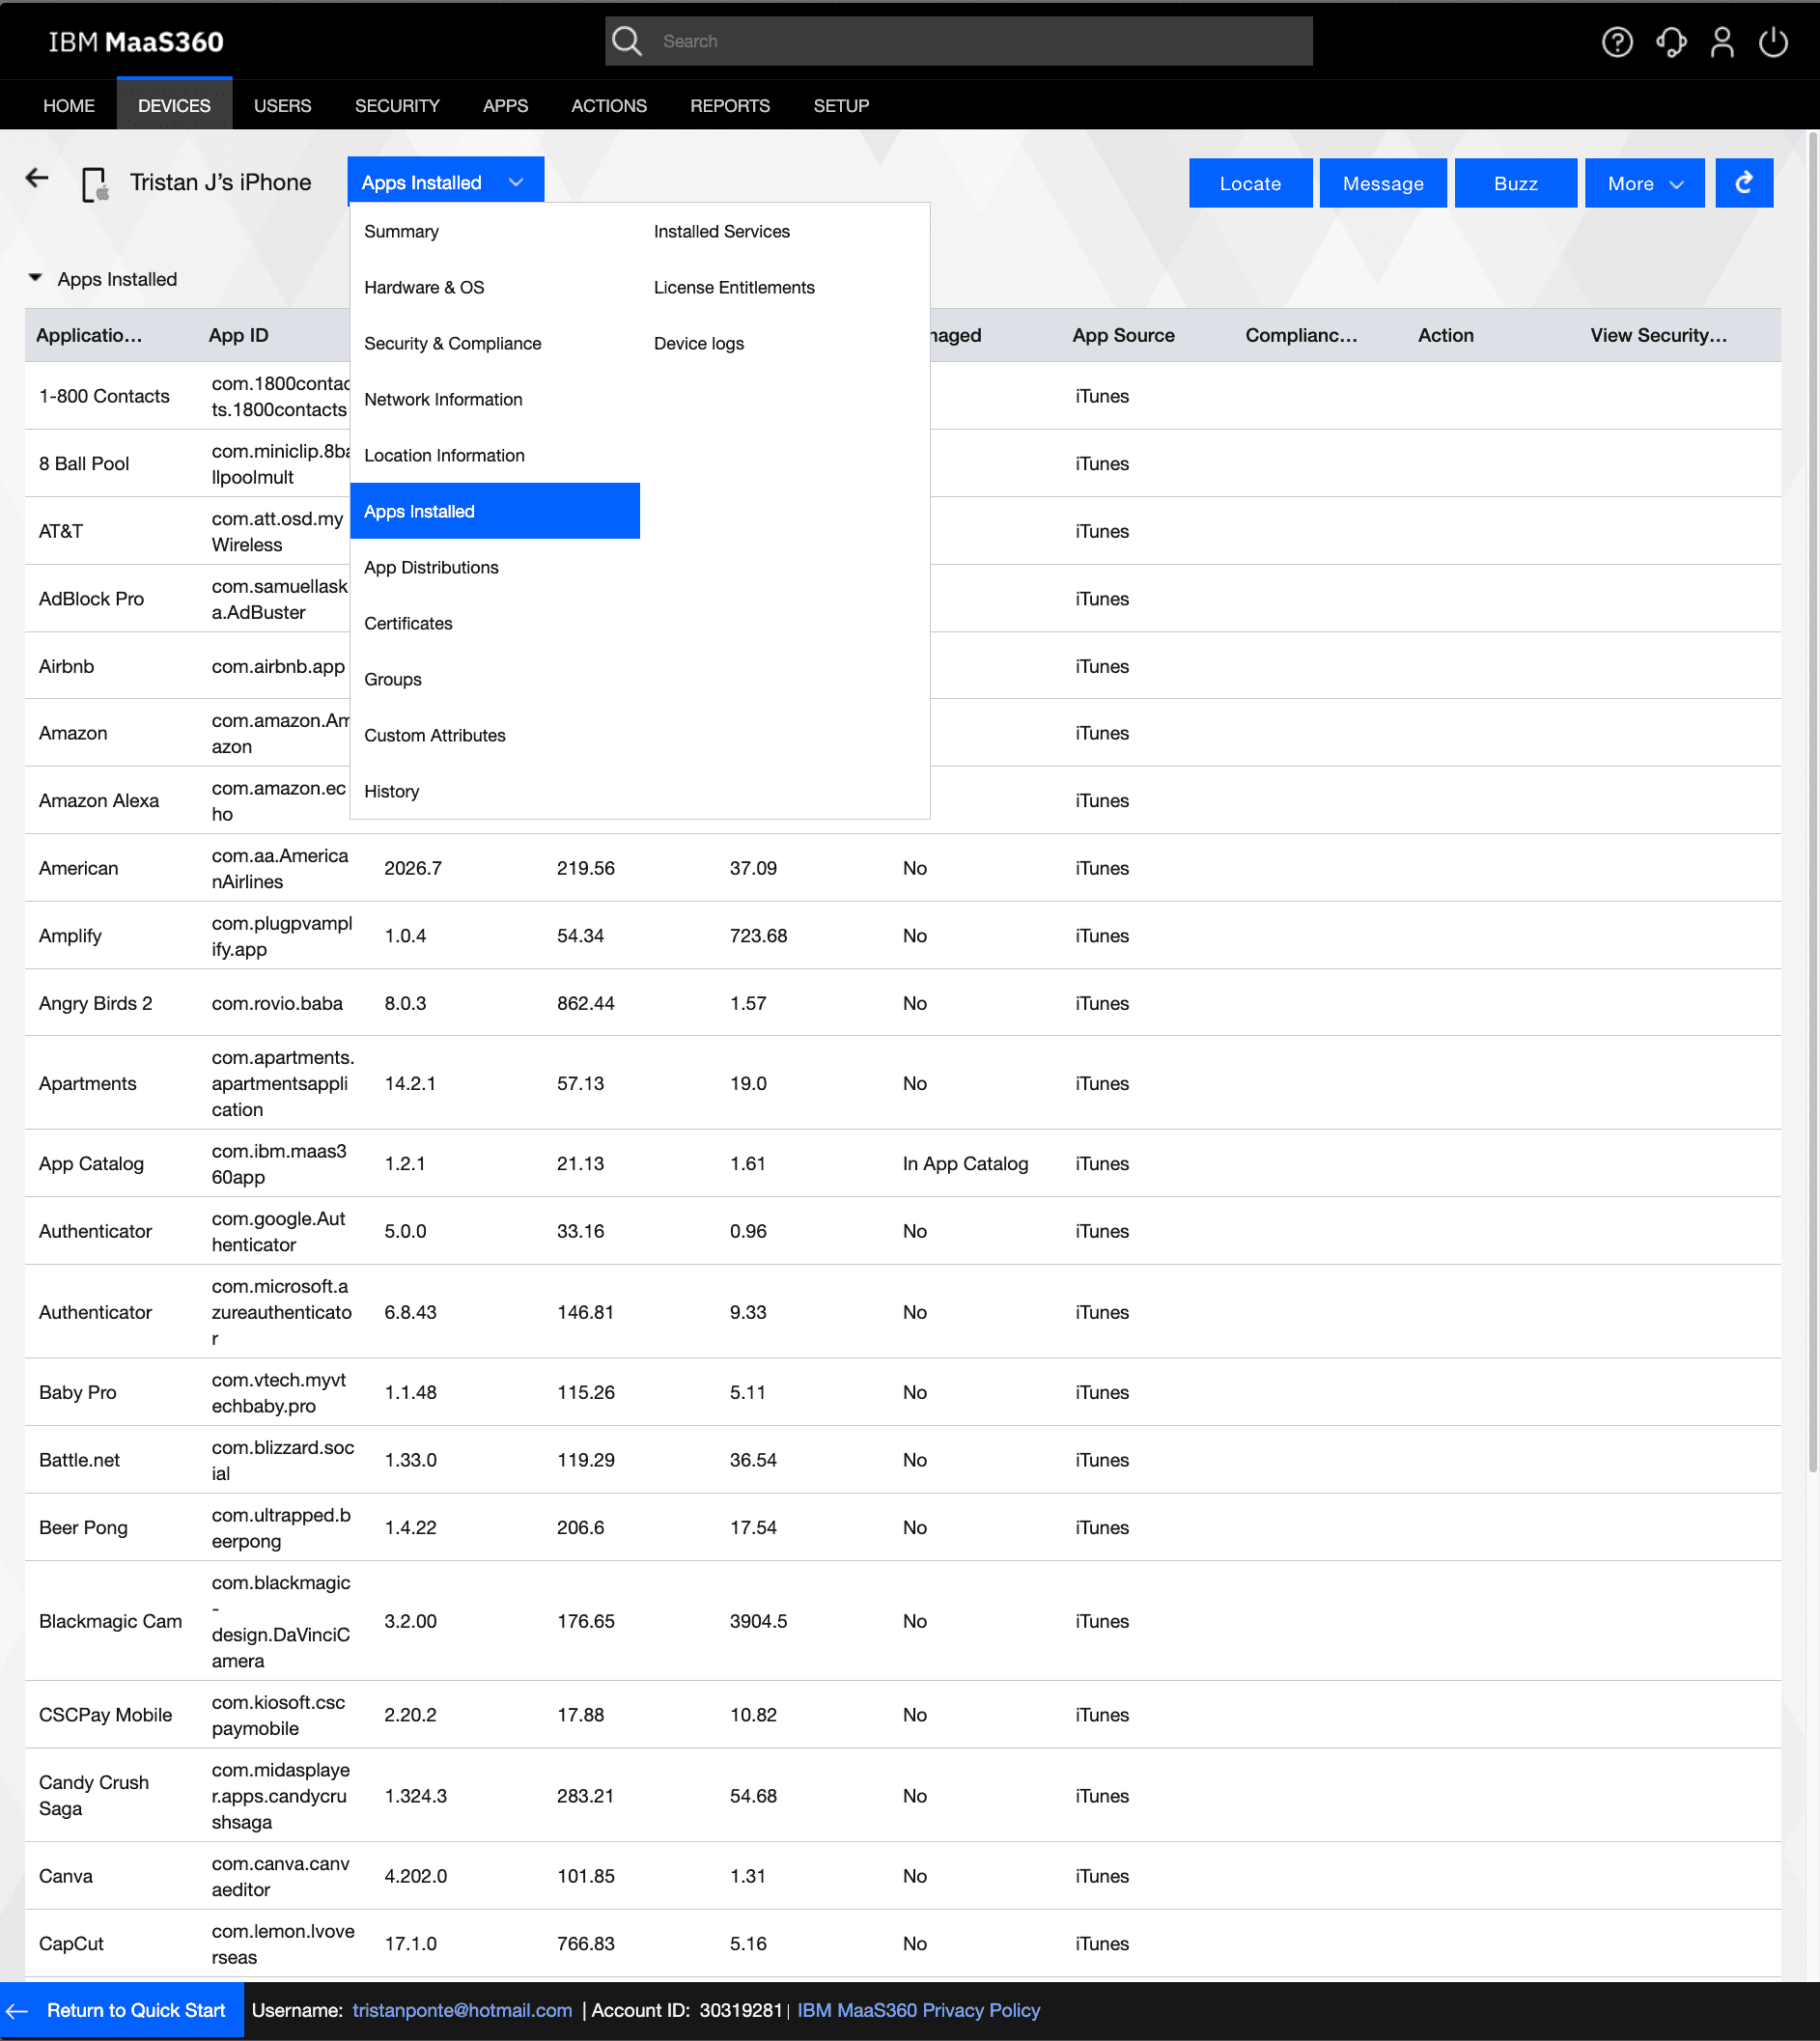Viewport: 1820px width, 2041px height.
Task: Open the HOME tab
Action: coord(69,105)
